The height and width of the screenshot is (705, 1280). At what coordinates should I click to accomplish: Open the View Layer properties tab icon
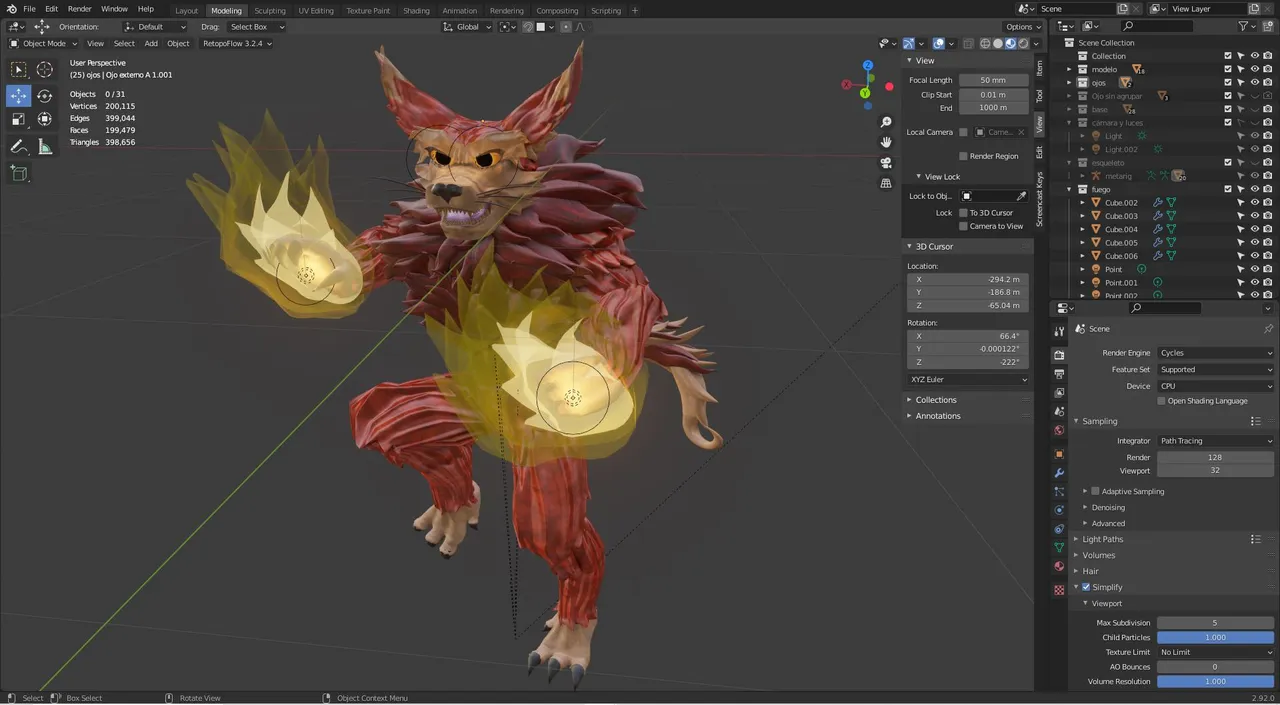(x=1059, y=392)
